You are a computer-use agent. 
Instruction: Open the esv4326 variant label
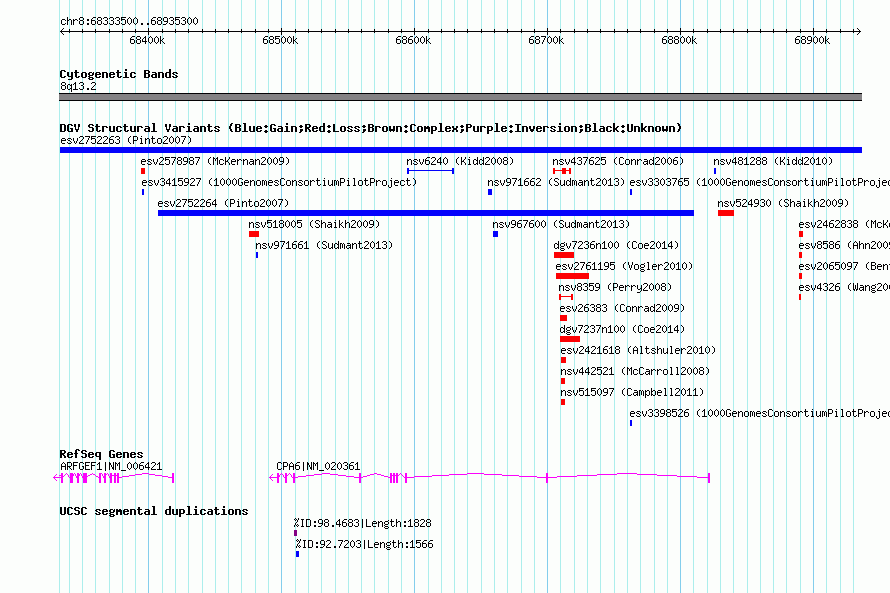tap(844, 287)
